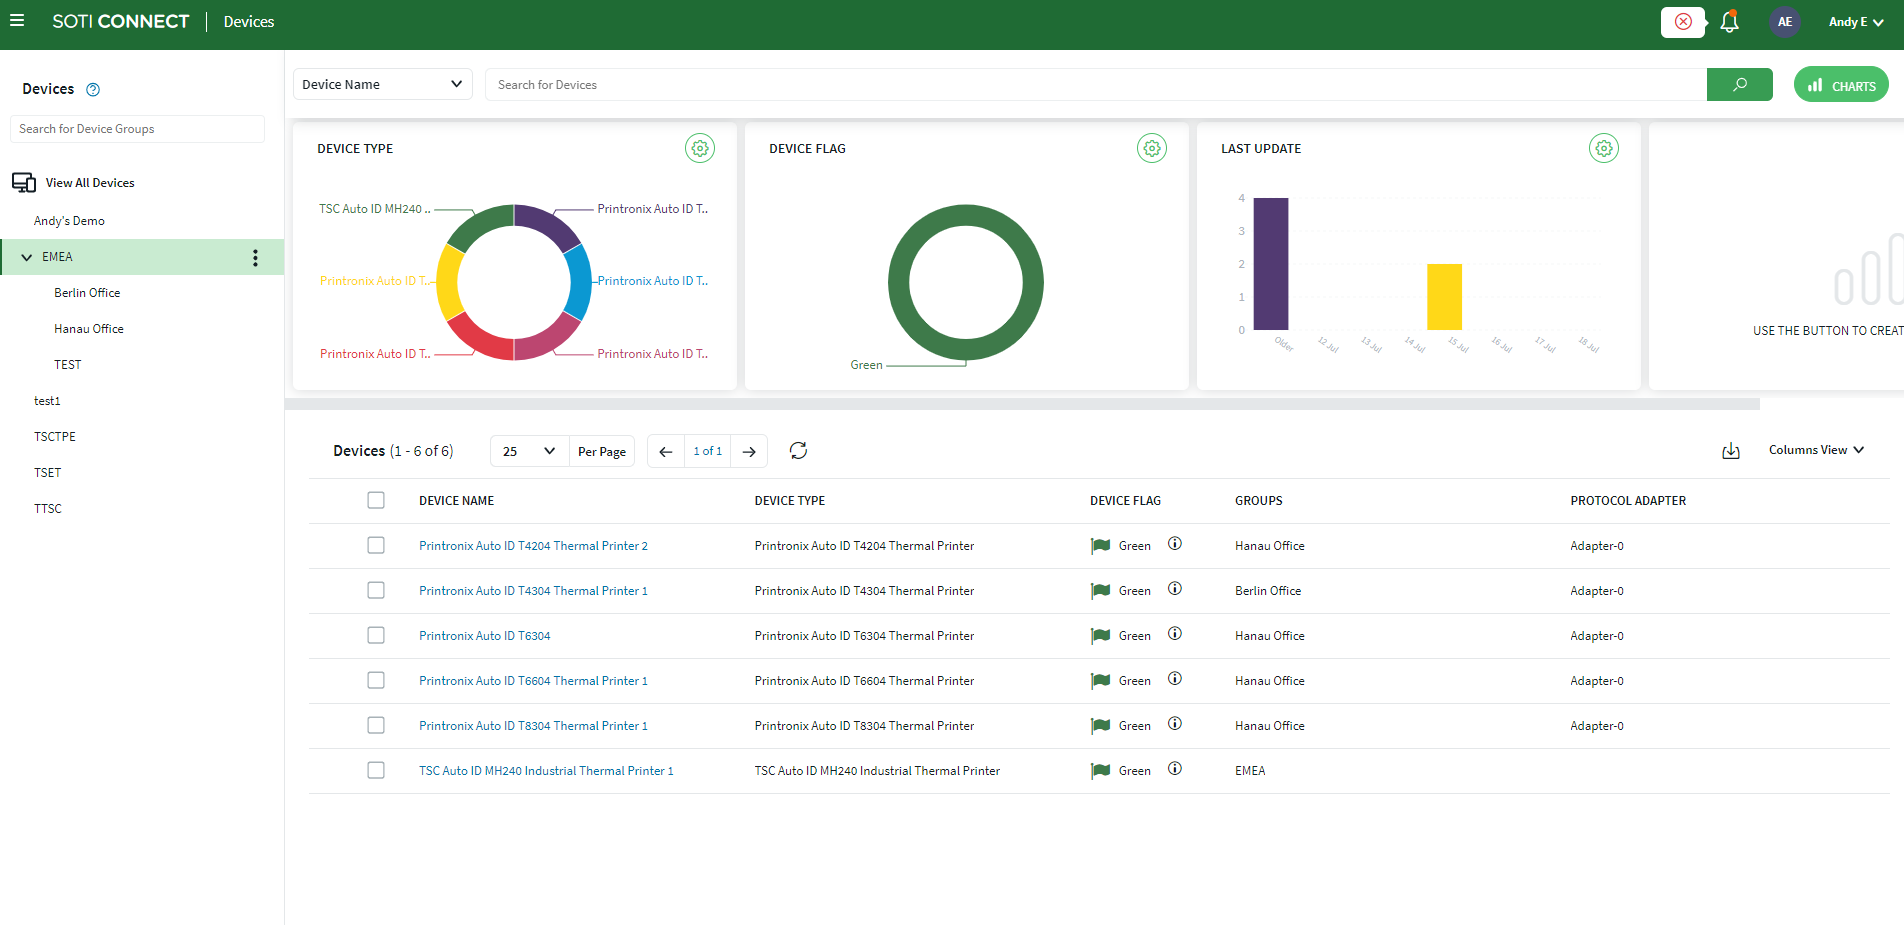1904x925 pixels.
Task: Select Andy's Demo group
Action: click(x=69, y=221)
